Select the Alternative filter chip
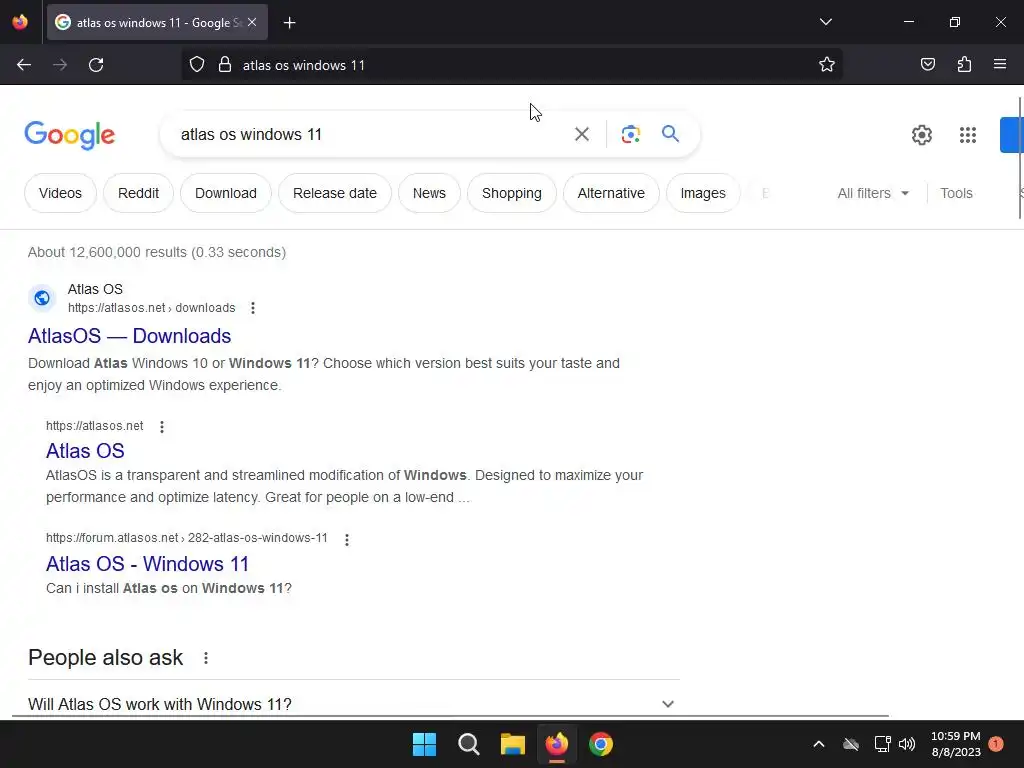The width and height of the screenshot is (1024, 768). click(611, 193)
